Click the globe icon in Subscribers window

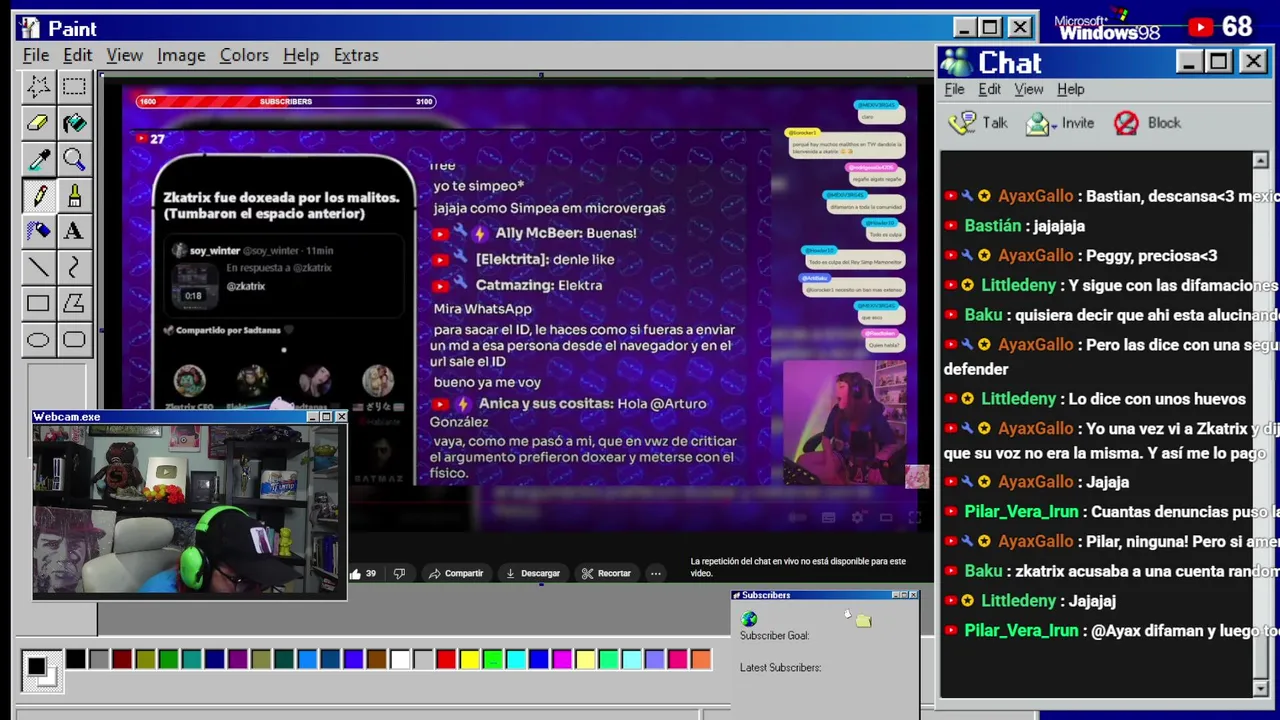point(749,619)
